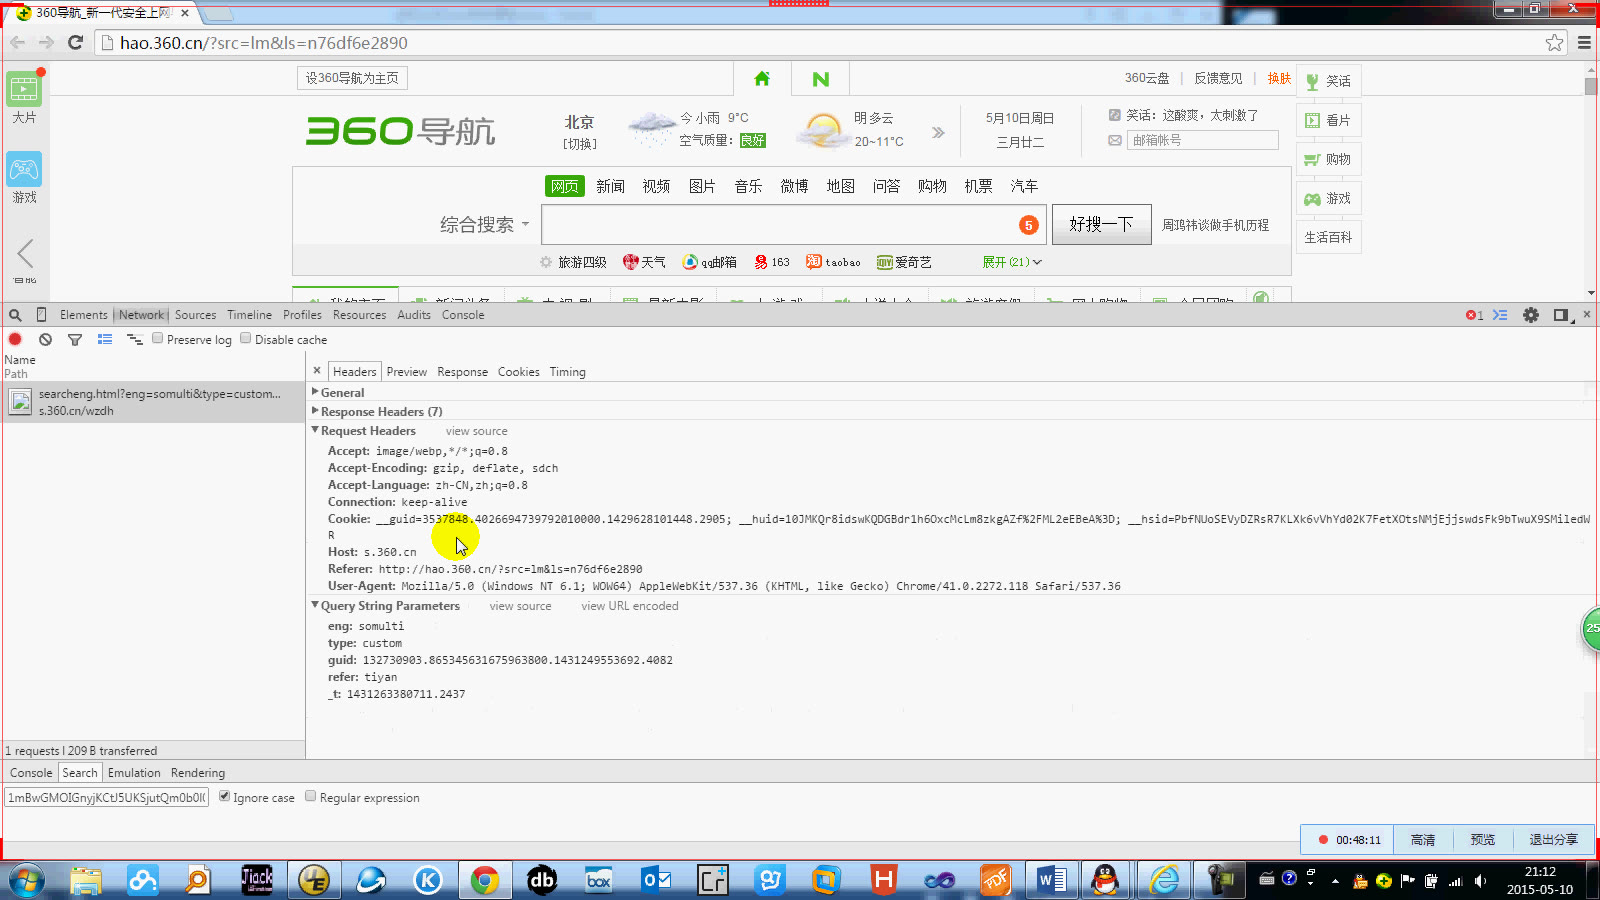The width and height of the screenshot is (1600, 900).
Task: Clear network log with the clear icon
Action: point(45,339)
